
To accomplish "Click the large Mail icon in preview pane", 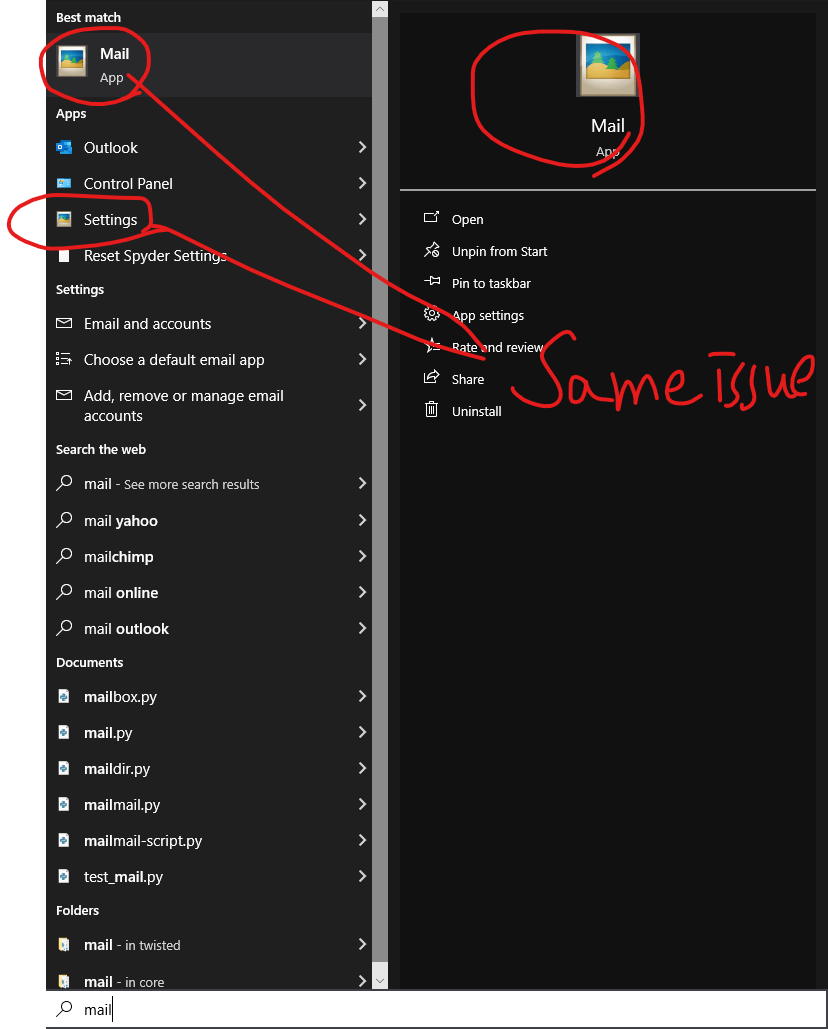I will (608, 66).
